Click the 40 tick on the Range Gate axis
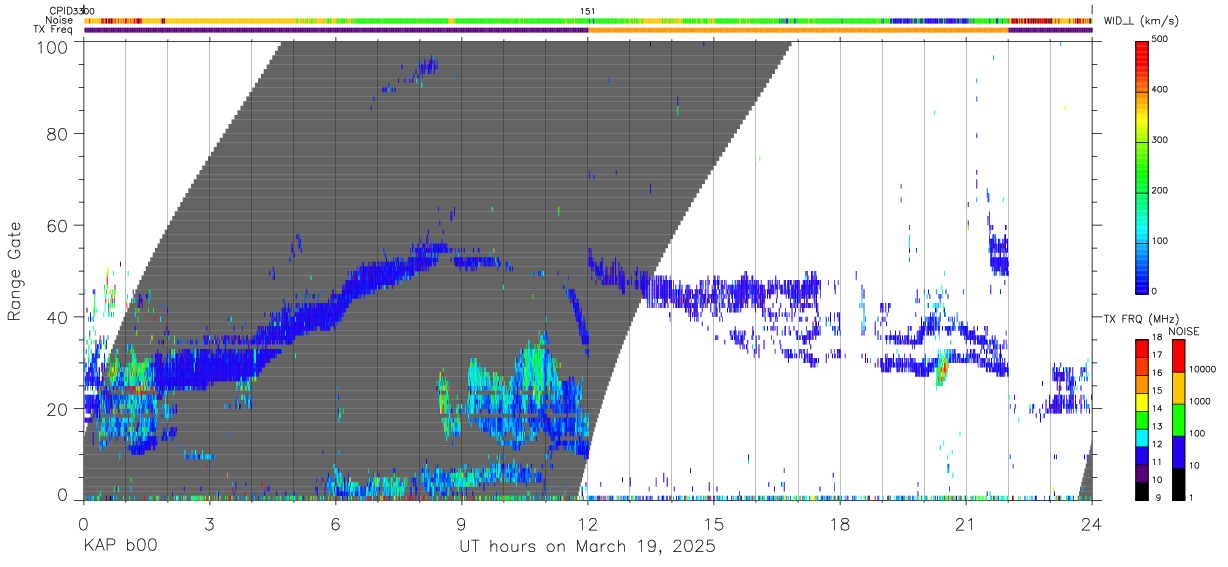 coord(58,317)
